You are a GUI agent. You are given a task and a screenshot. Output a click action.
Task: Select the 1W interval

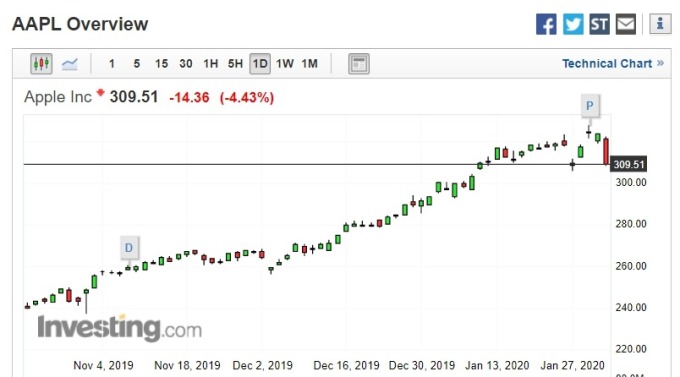tap(285, 64)
